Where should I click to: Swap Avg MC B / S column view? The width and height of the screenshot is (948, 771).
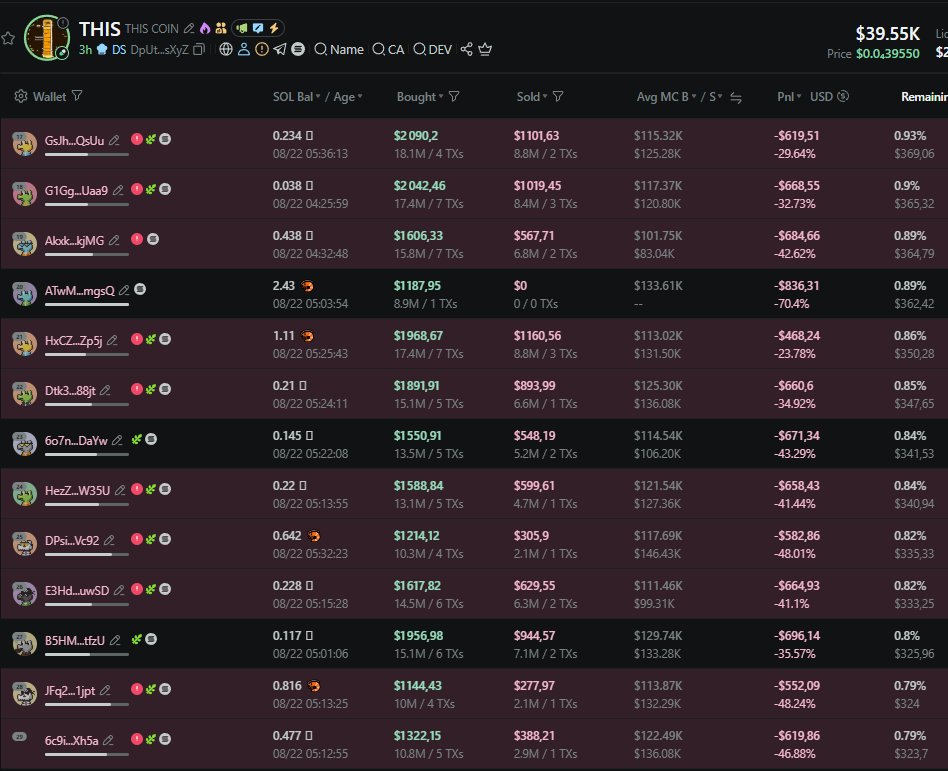736,97
